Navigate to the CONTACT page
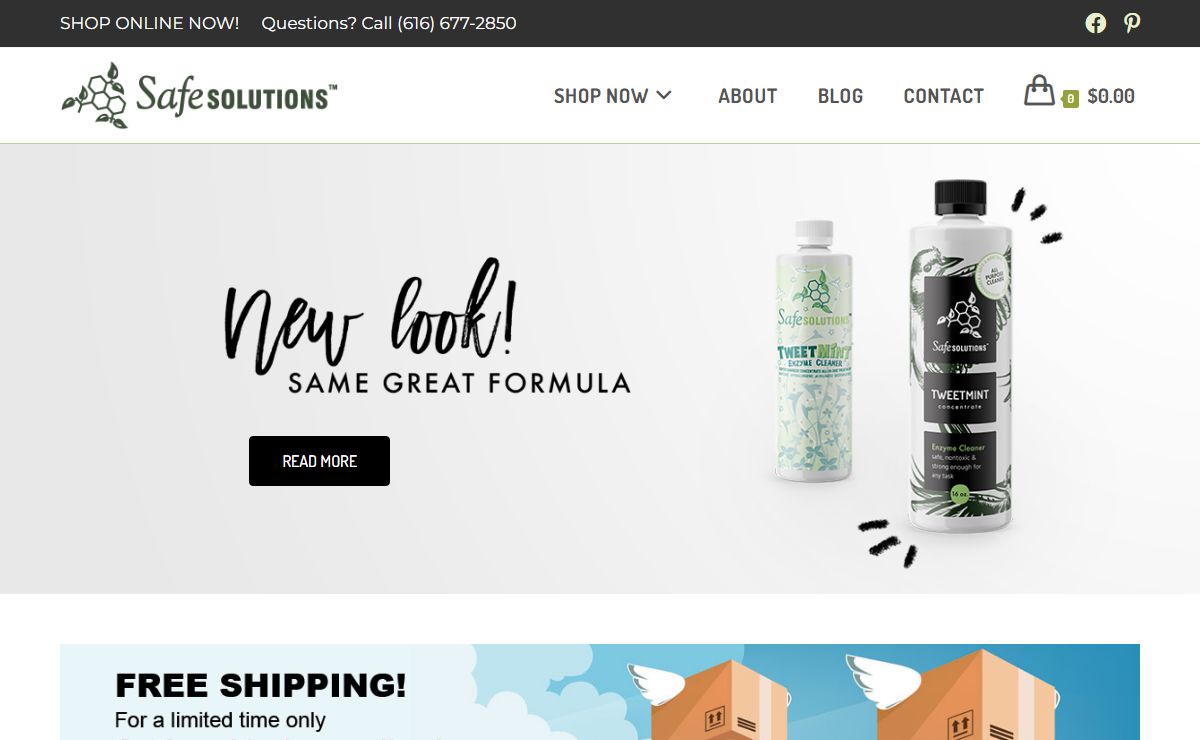The width and height of the screenshot is (1200, 740). click(943, 96)
